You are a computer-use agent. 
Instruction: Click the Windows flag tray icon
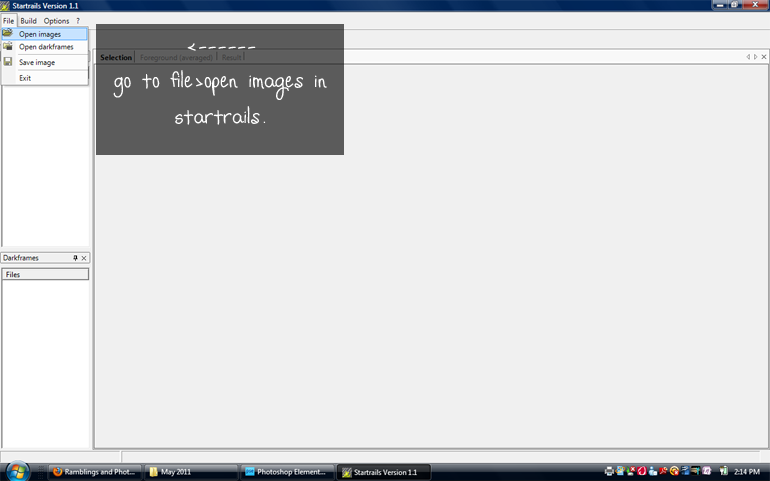[x=620, y=471]
